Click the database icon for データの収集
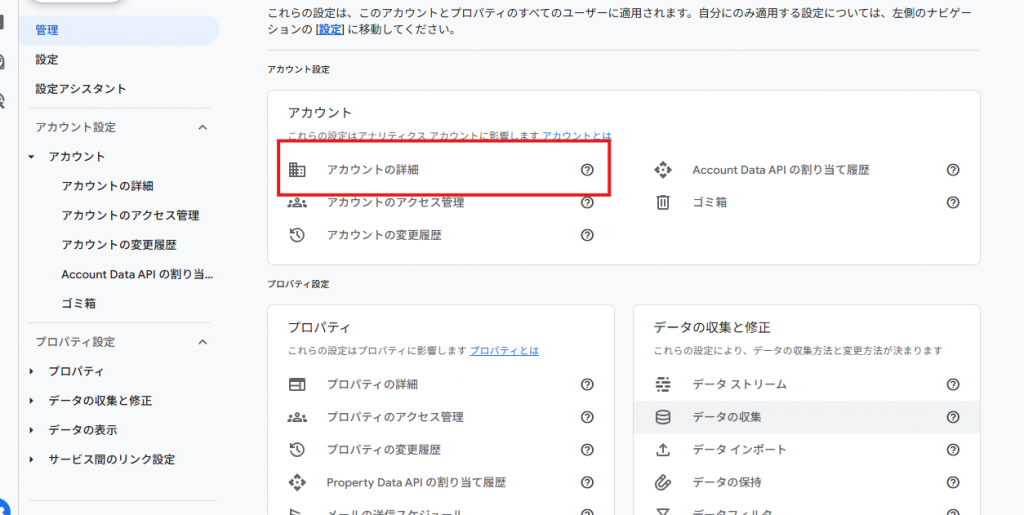Image resolution: width=1024 pixels, height=515 pixels. click(x=662, y=417)
